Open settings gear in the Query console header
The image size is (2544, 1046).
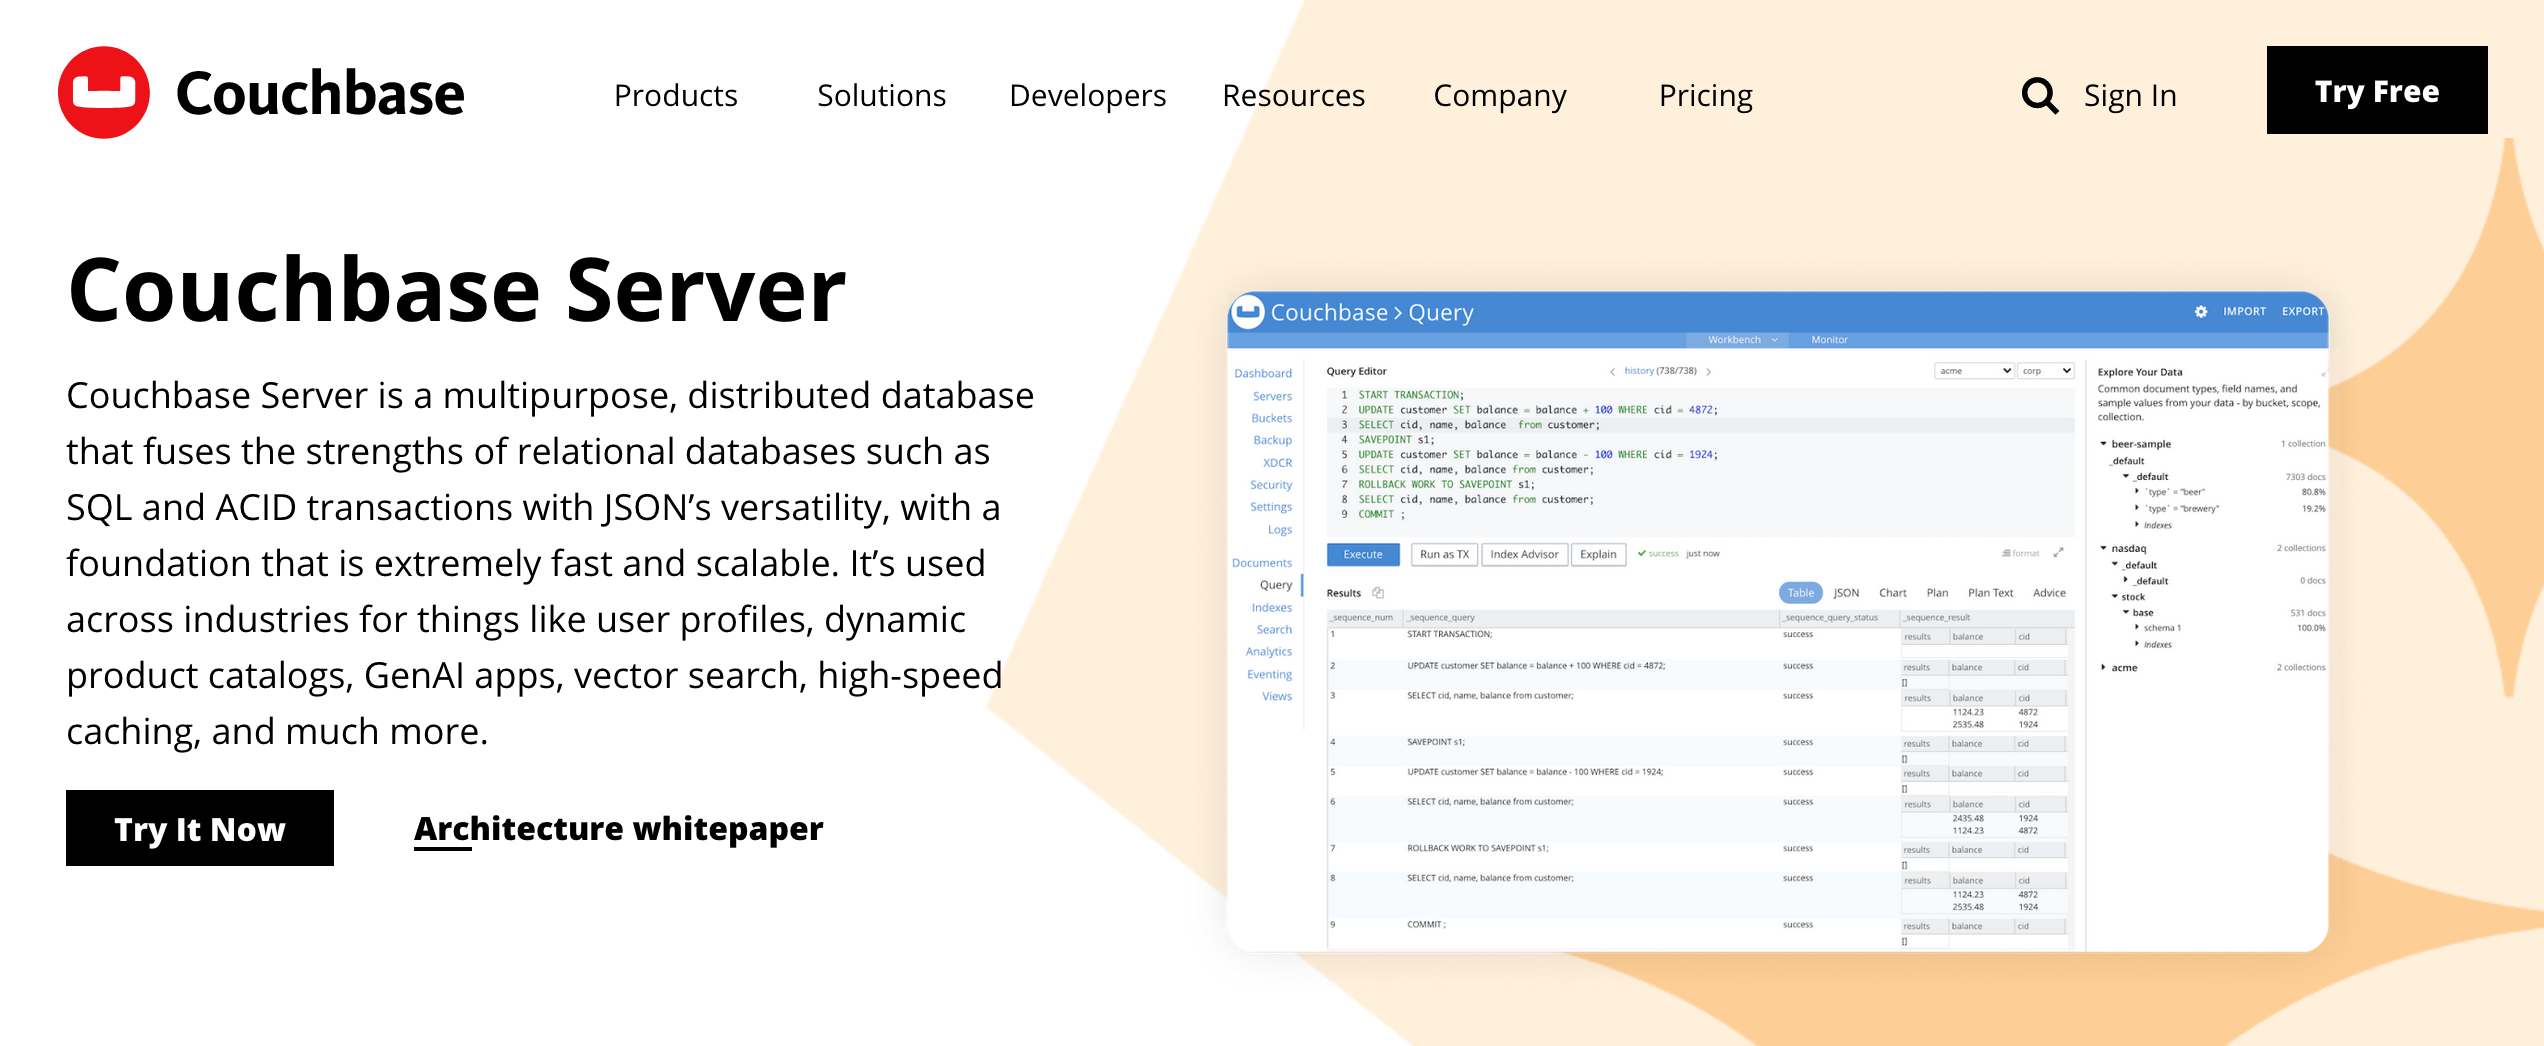coord(2201,312)
